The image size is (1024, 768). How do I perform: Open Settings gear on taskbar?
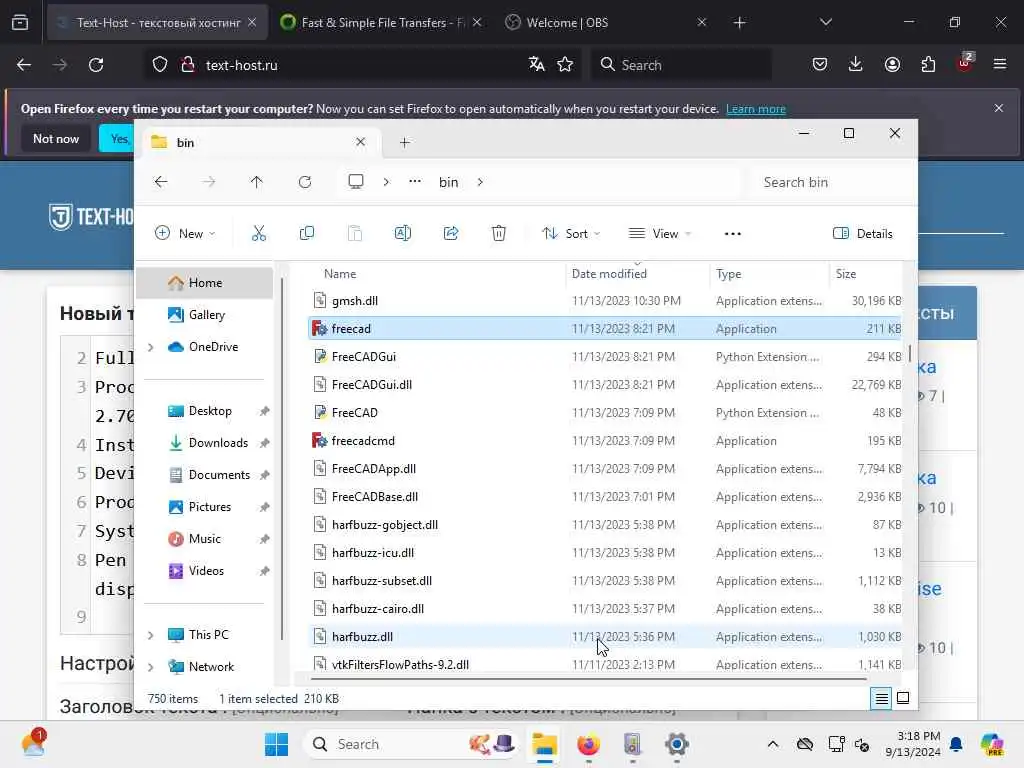(677, 744)
